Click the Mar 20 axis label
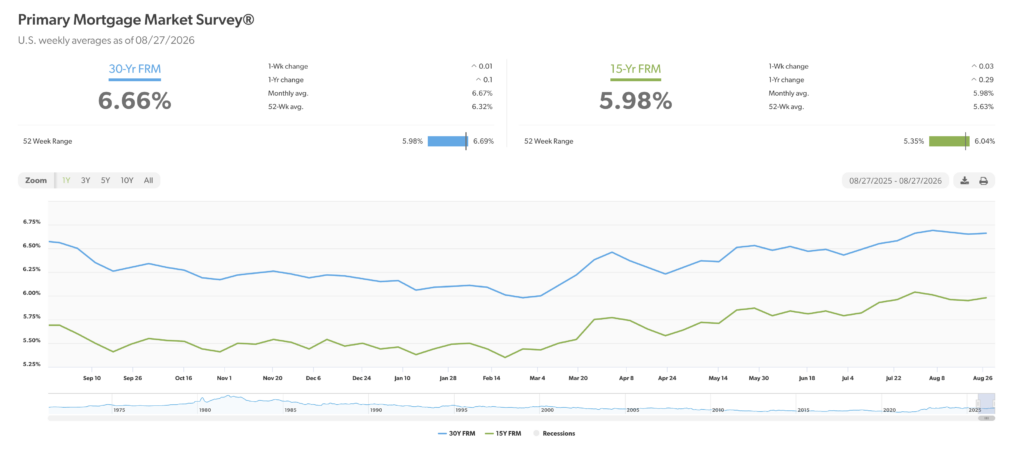 tap(577, 378)
